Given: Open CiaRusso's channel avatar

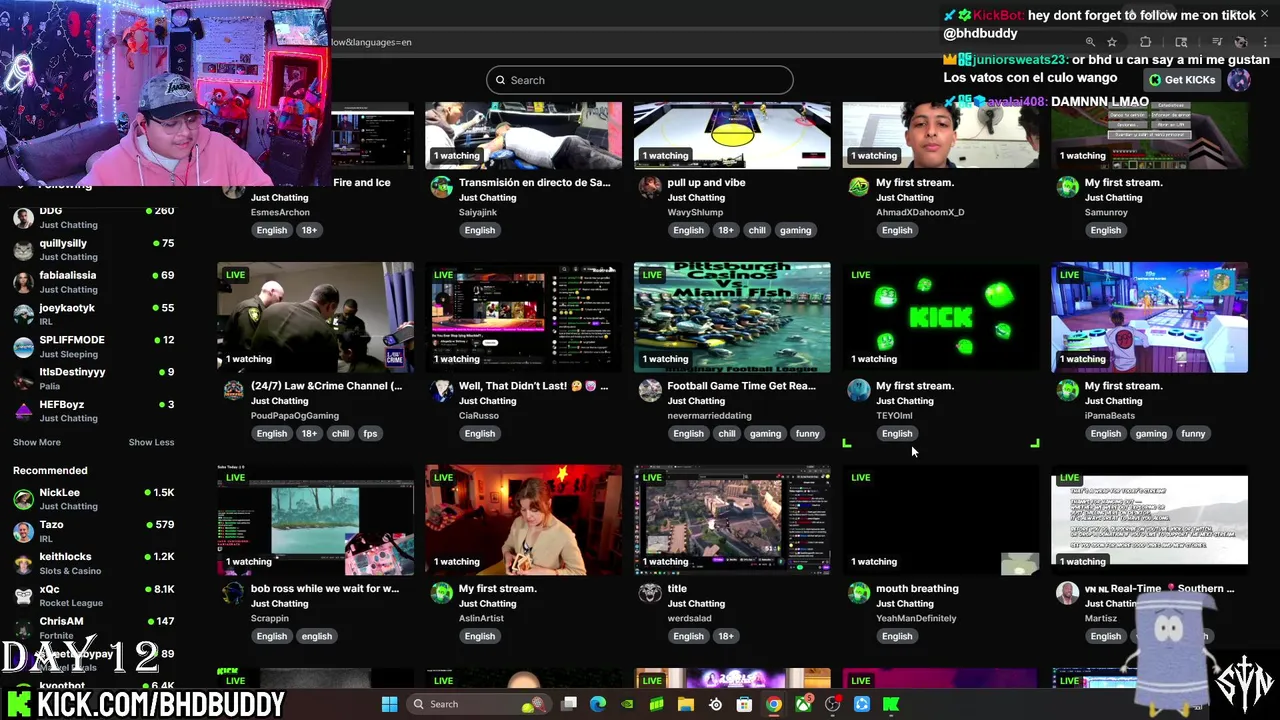Looking at the screenshot, I should point(442,390).
